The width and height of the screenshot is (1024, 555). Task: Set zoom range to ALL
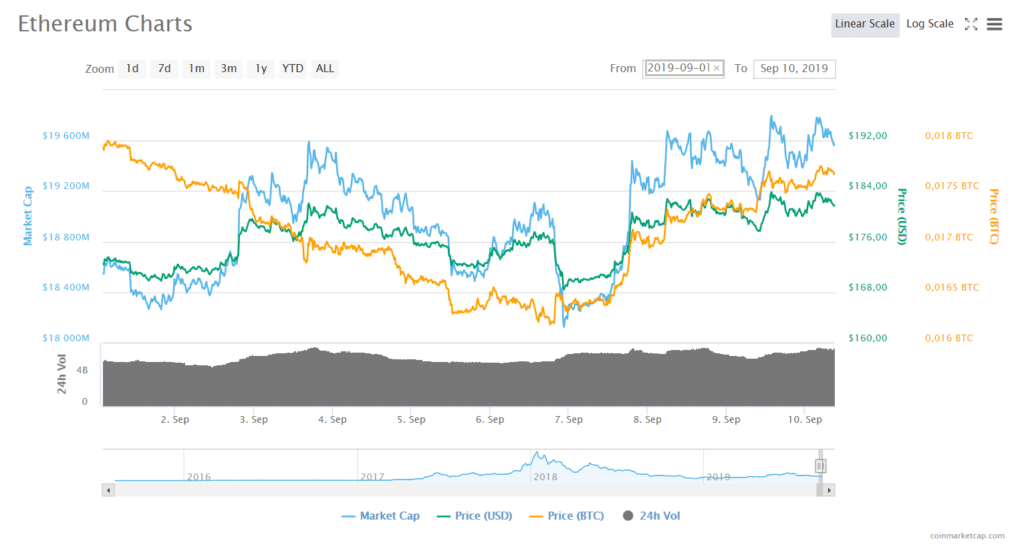click(325, 69)
